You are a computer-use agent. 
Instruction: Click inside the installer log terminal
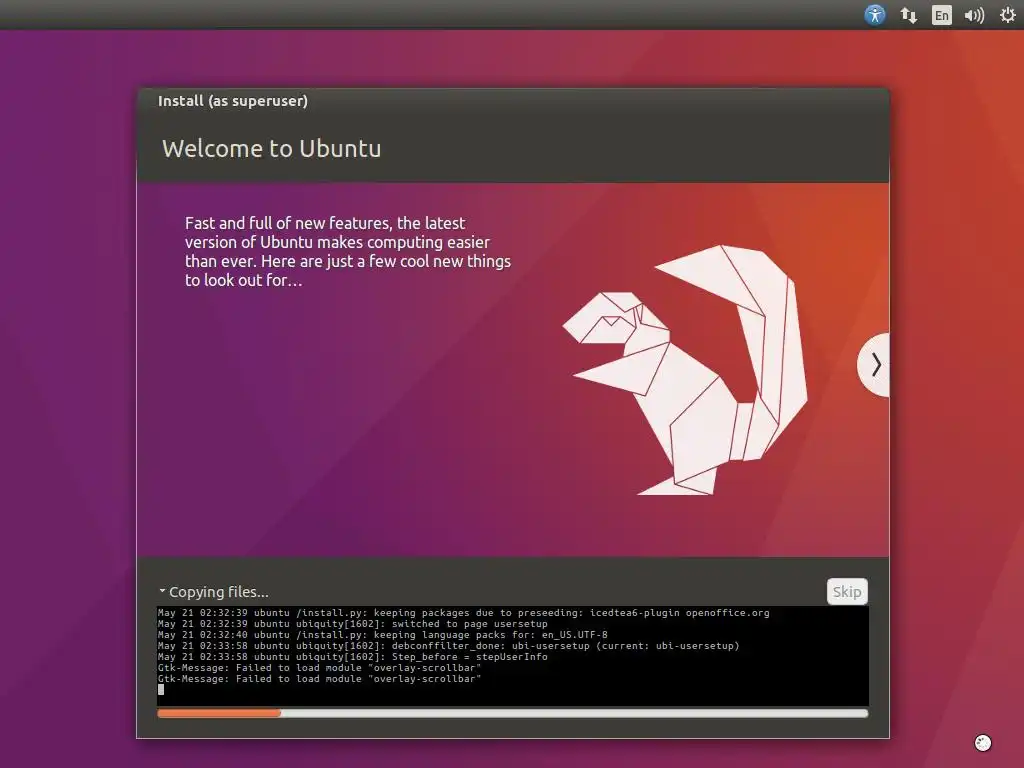pyautogui.click(x=513, y=656)
